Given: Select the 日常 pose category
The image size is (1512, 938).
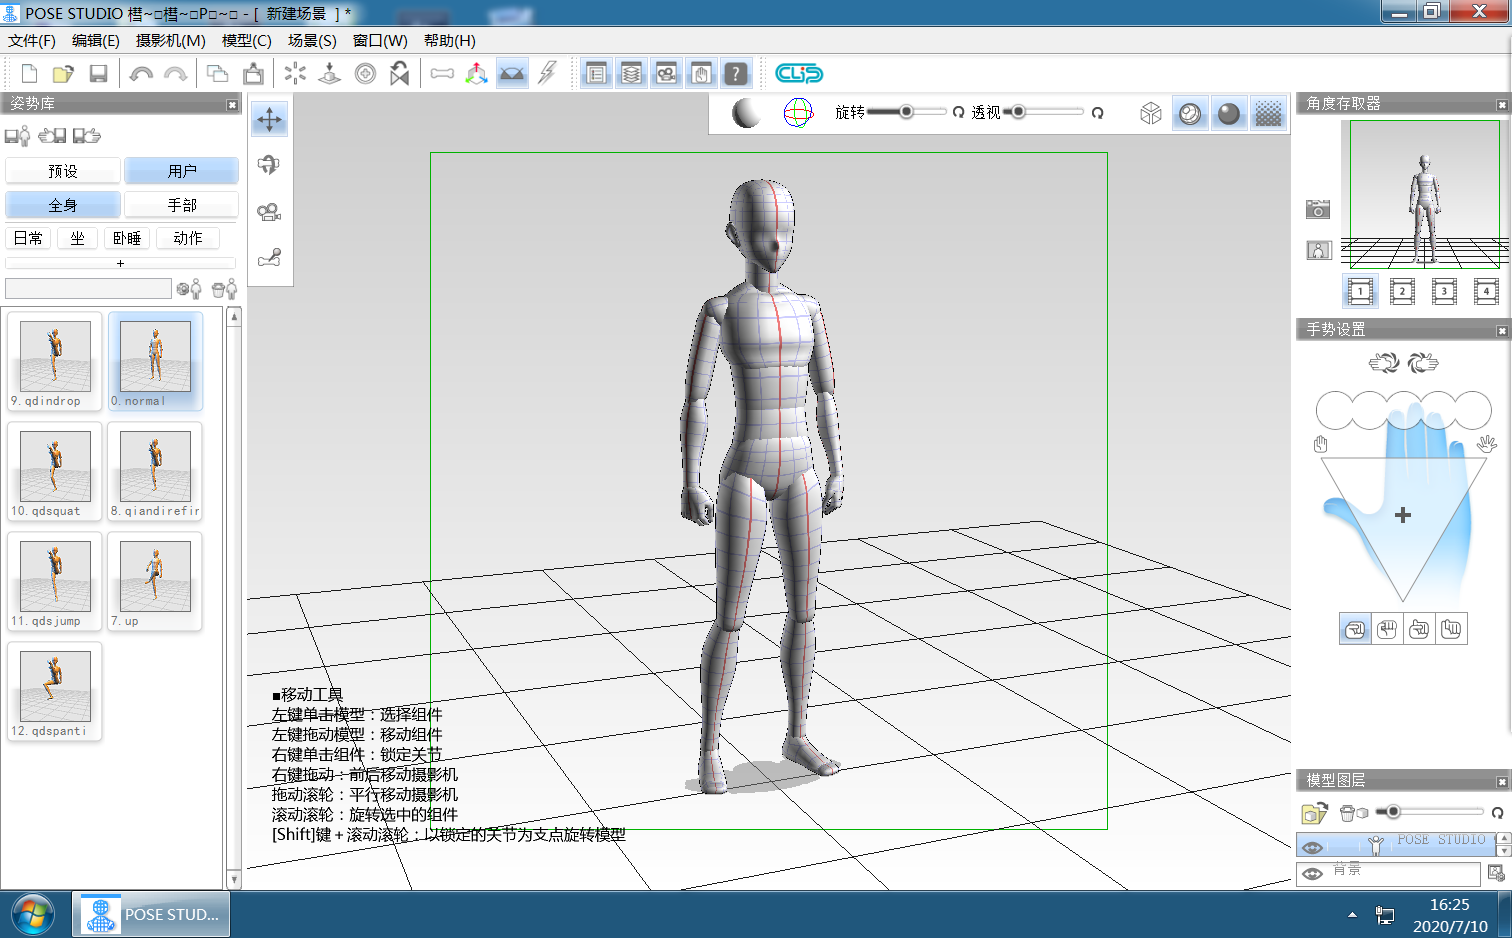Looking at the screenshot, I should (28, 238).
